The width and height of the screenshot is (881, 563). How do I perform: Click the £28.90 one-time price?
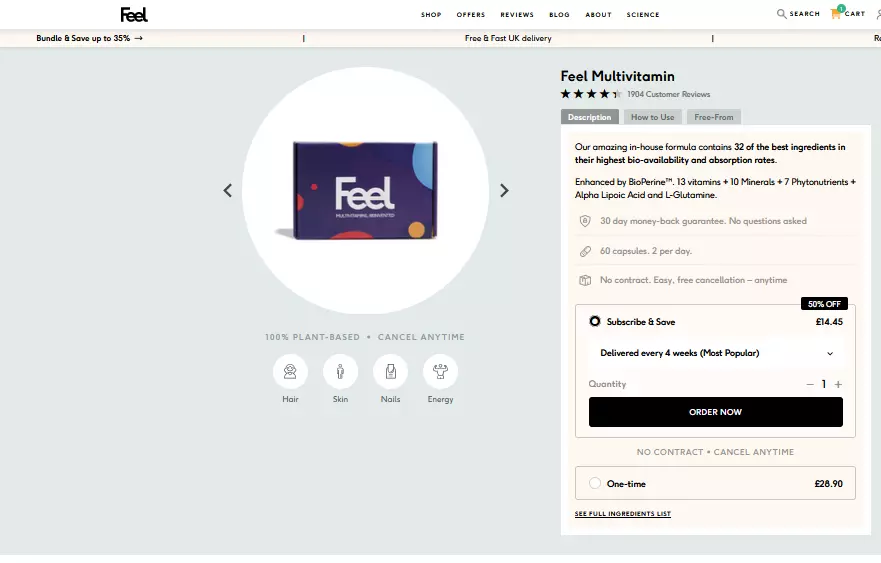(x=828, y=483)
